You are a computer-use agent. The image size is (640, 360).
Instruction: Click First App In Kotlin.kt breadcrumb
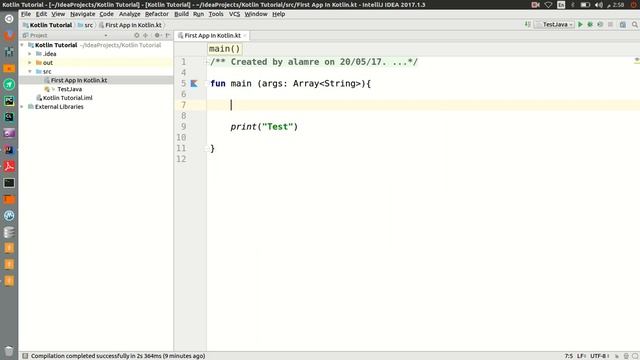[x=130, y=25]
